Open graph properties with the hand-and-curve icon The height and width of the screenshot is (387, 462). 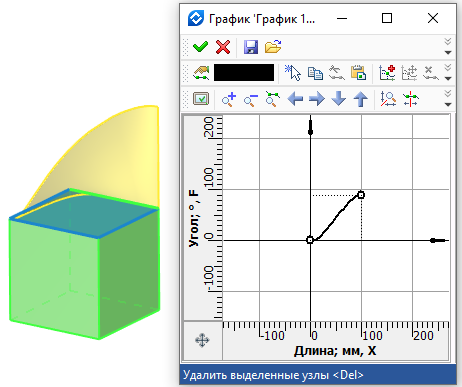(201, 73)
